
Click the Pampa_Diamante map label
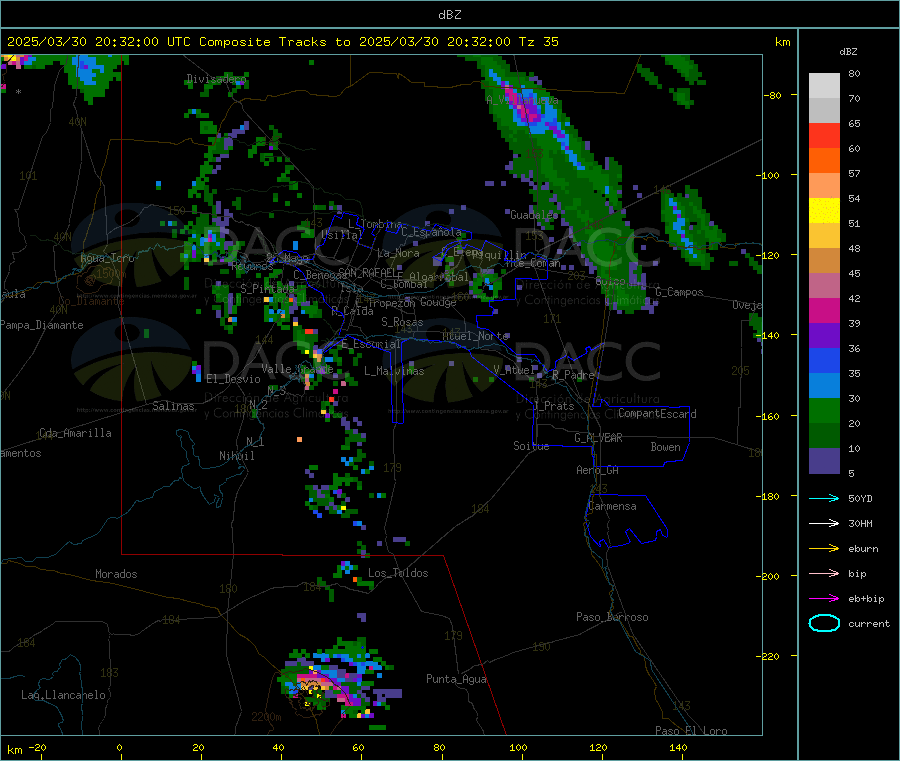41,325
